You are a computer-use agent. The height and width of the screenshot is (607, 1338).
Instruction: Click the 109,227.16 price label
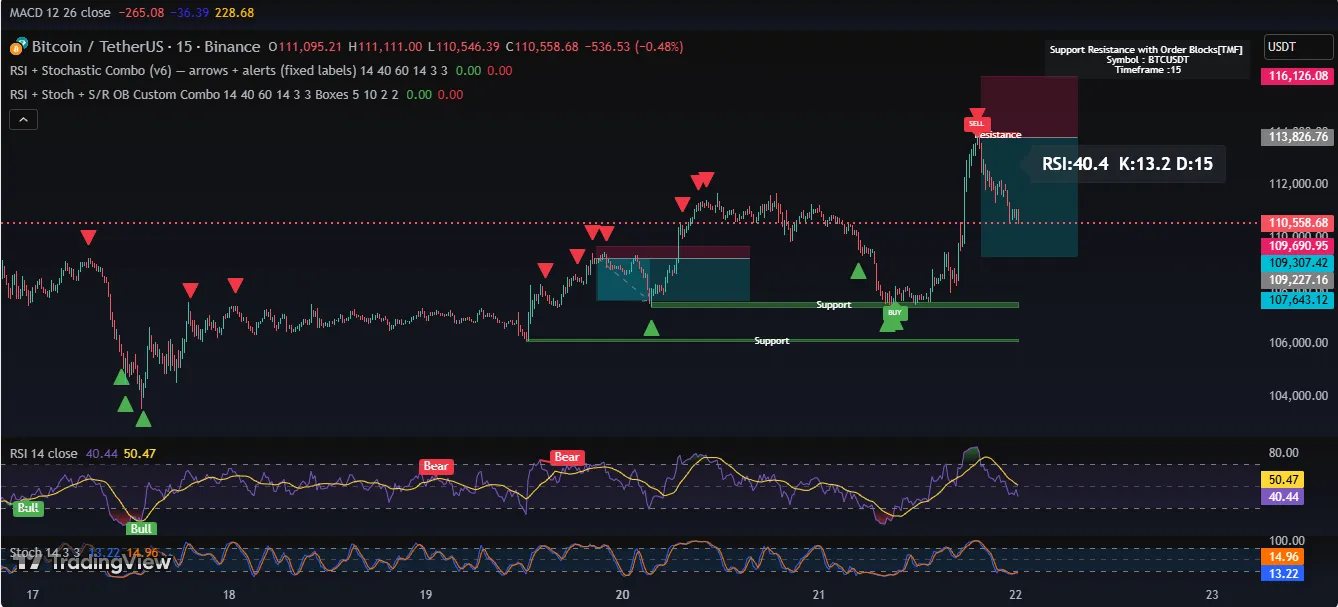(x=1298, y=280)
